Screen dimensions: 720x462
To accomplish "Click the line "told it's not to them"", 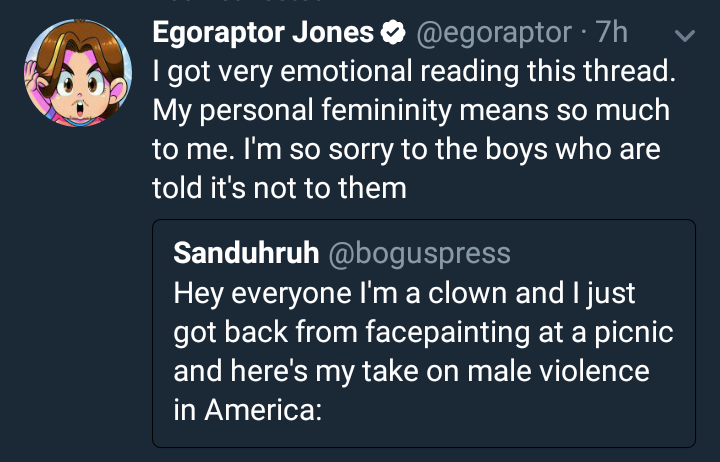I will click(279, 187).
